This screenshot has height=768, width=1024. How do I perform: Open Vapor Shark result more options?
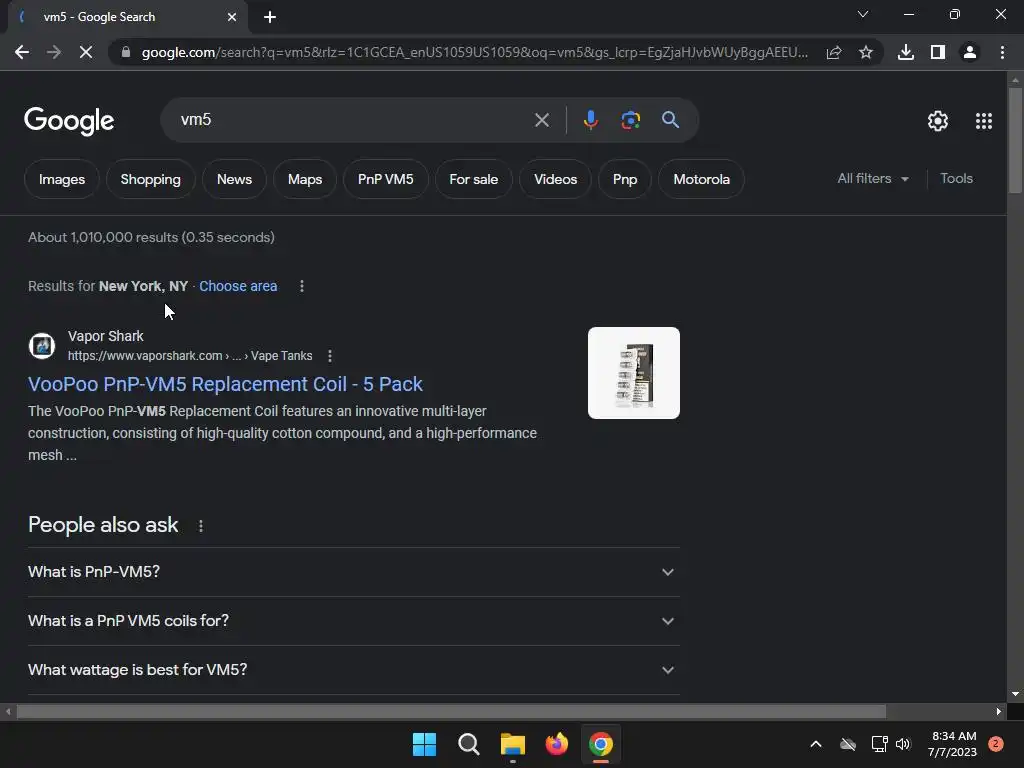[330, 356]
